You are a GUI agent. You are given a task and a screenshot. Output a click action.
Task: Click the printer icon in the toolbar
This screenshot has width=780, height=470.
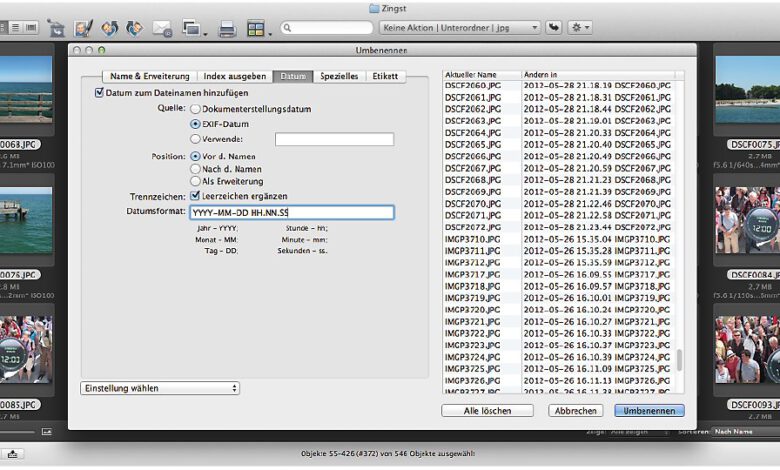227,28
